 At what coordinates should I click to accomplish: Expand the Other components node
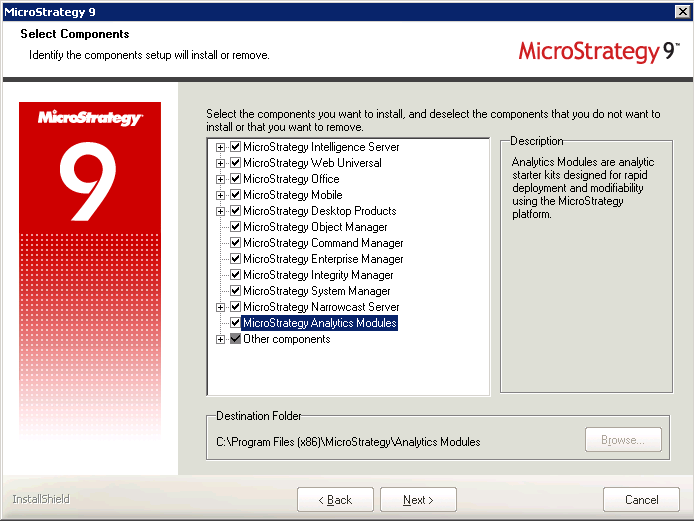pyautogui.click(x=221, y=339)
